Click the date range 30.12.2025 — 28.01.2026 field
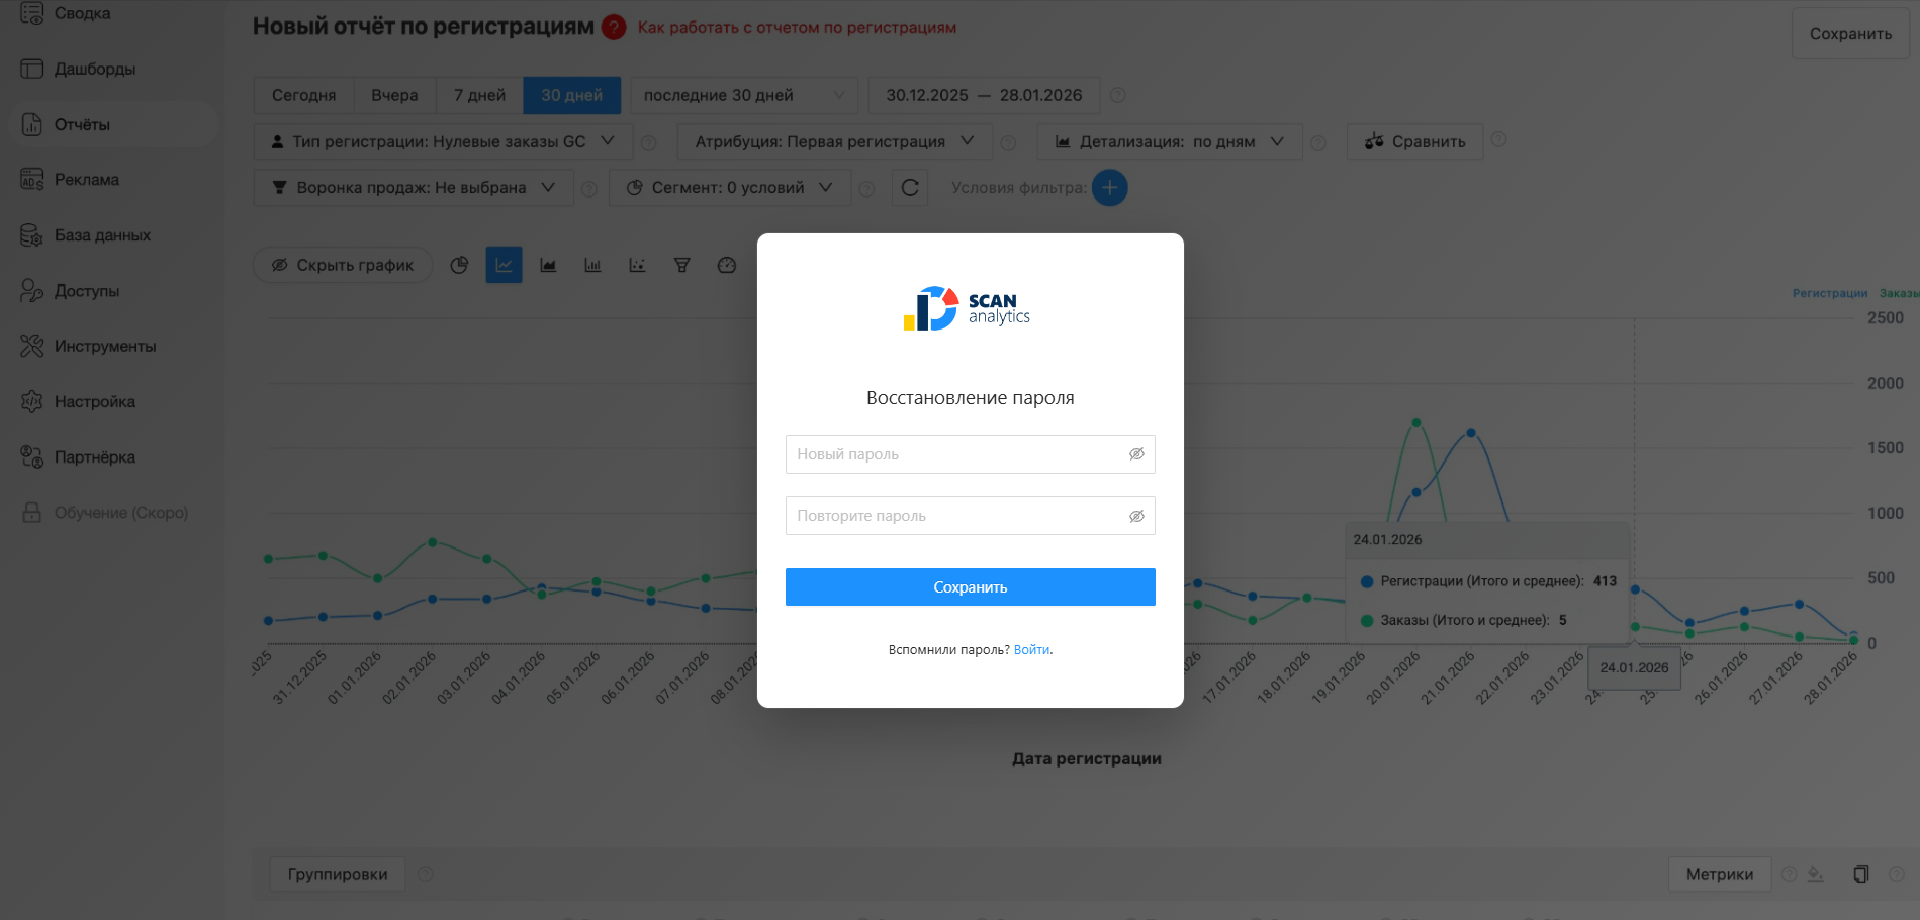 point(984,95)
